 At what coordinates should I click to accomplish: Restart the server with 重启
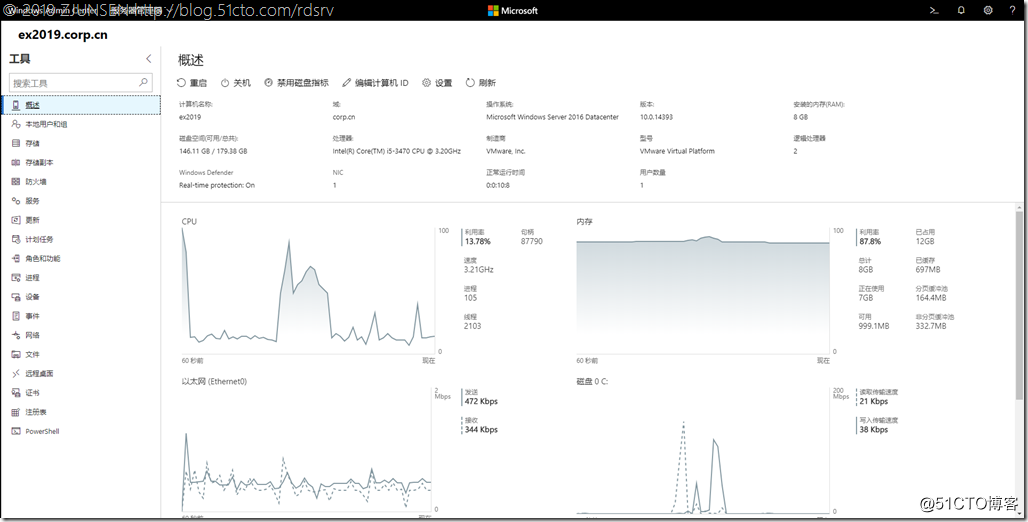(191, 83)
